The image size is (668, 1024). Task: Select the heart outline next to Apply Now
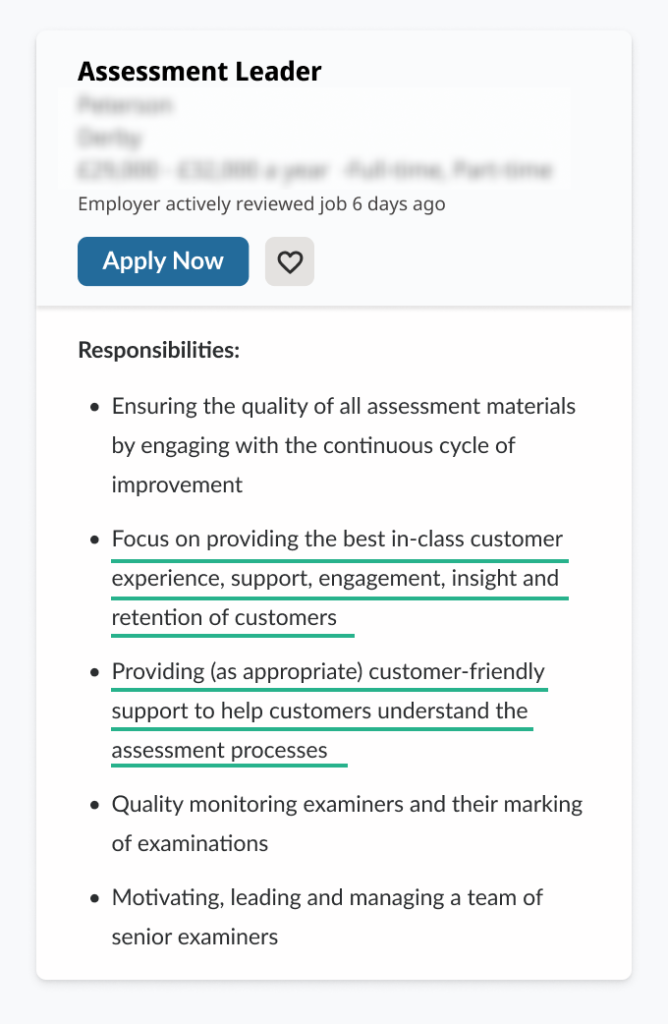[x=289, y=261]
